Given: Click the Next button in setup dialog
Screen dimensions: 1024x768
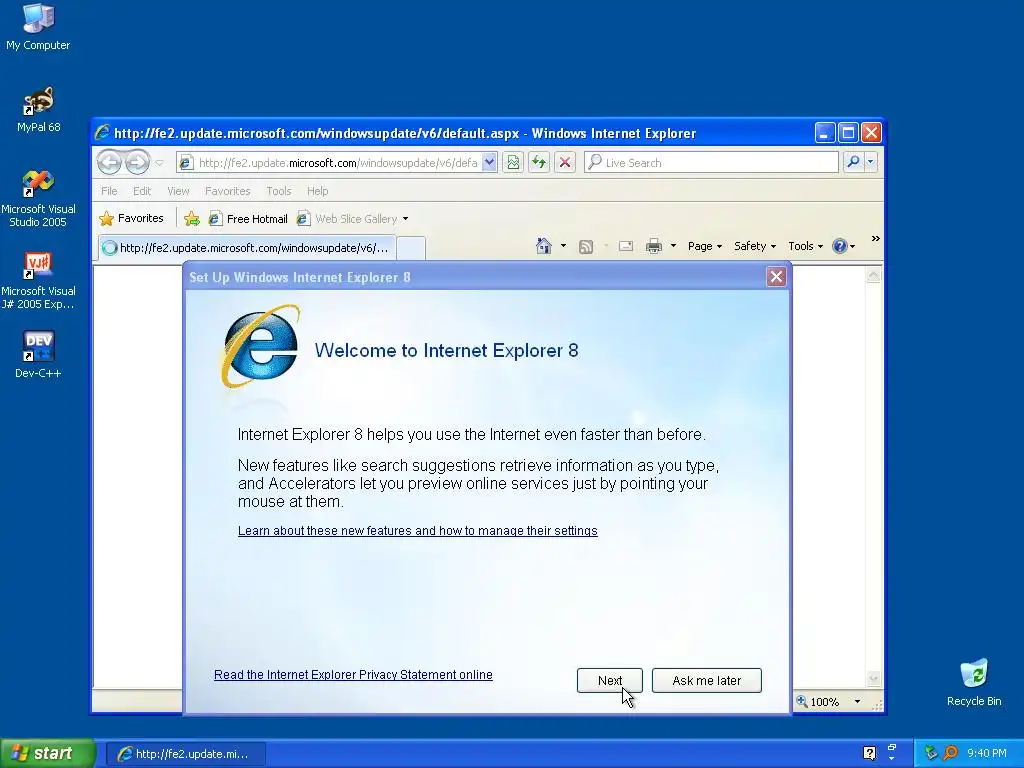Looking at the screenshot, I should (610, 680).
